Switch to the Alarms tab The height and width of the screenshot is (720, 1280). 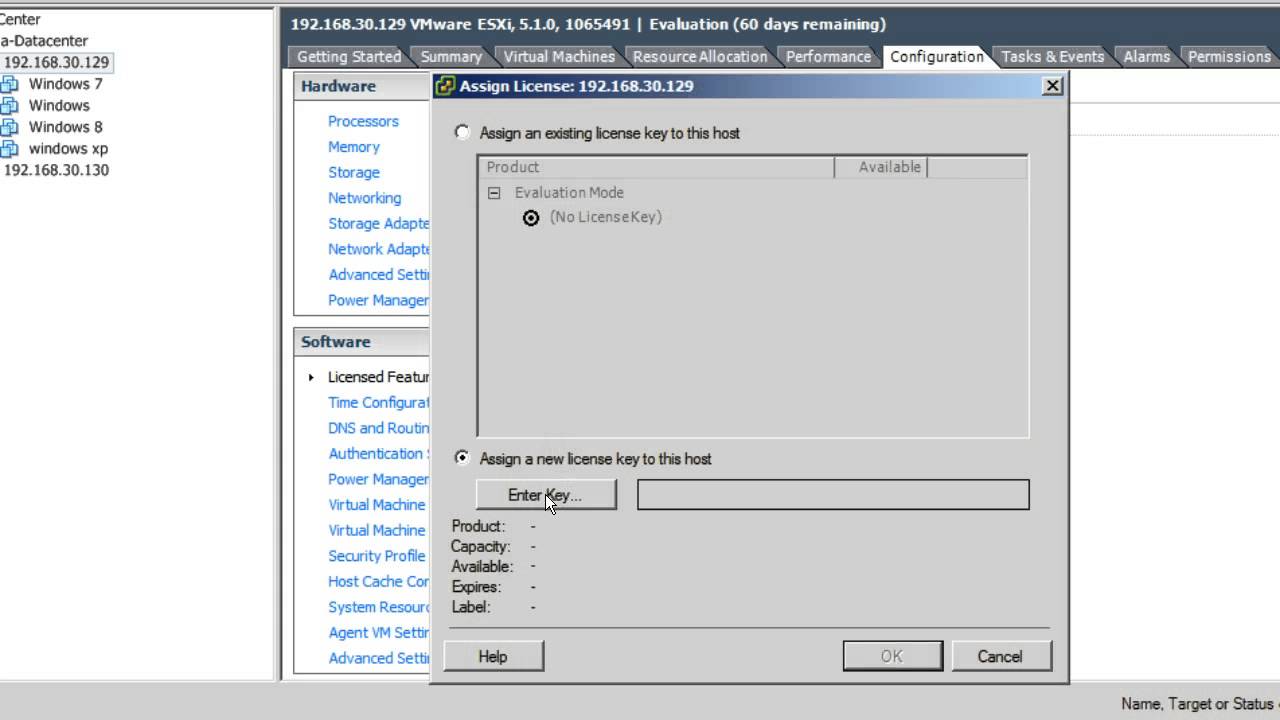click(x=1147, y=57)
